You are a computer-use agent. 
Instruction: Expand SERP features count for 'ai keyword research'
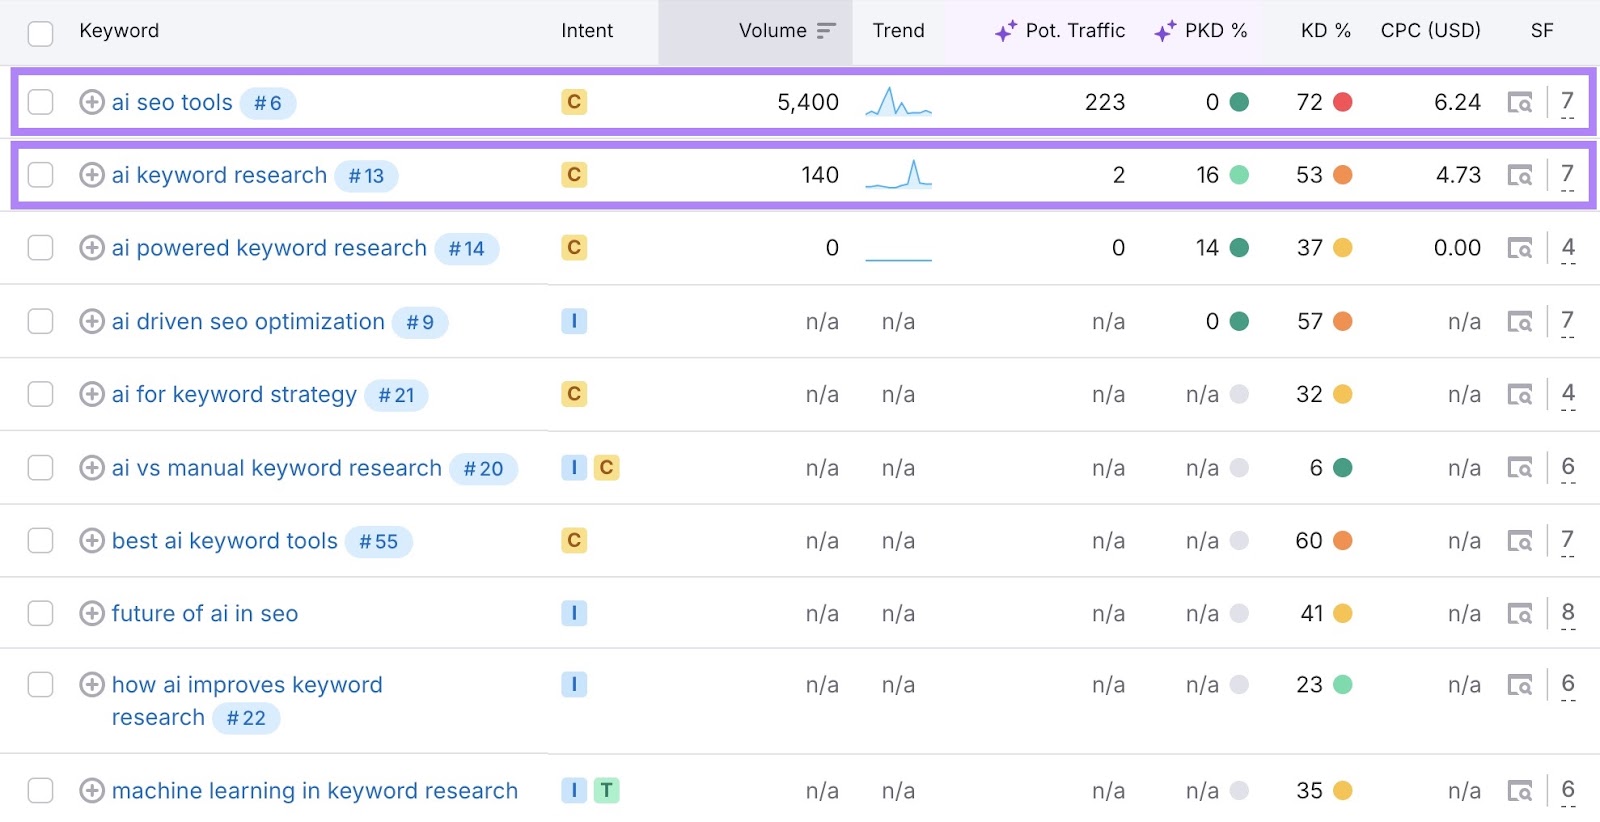click(1567, 175)
